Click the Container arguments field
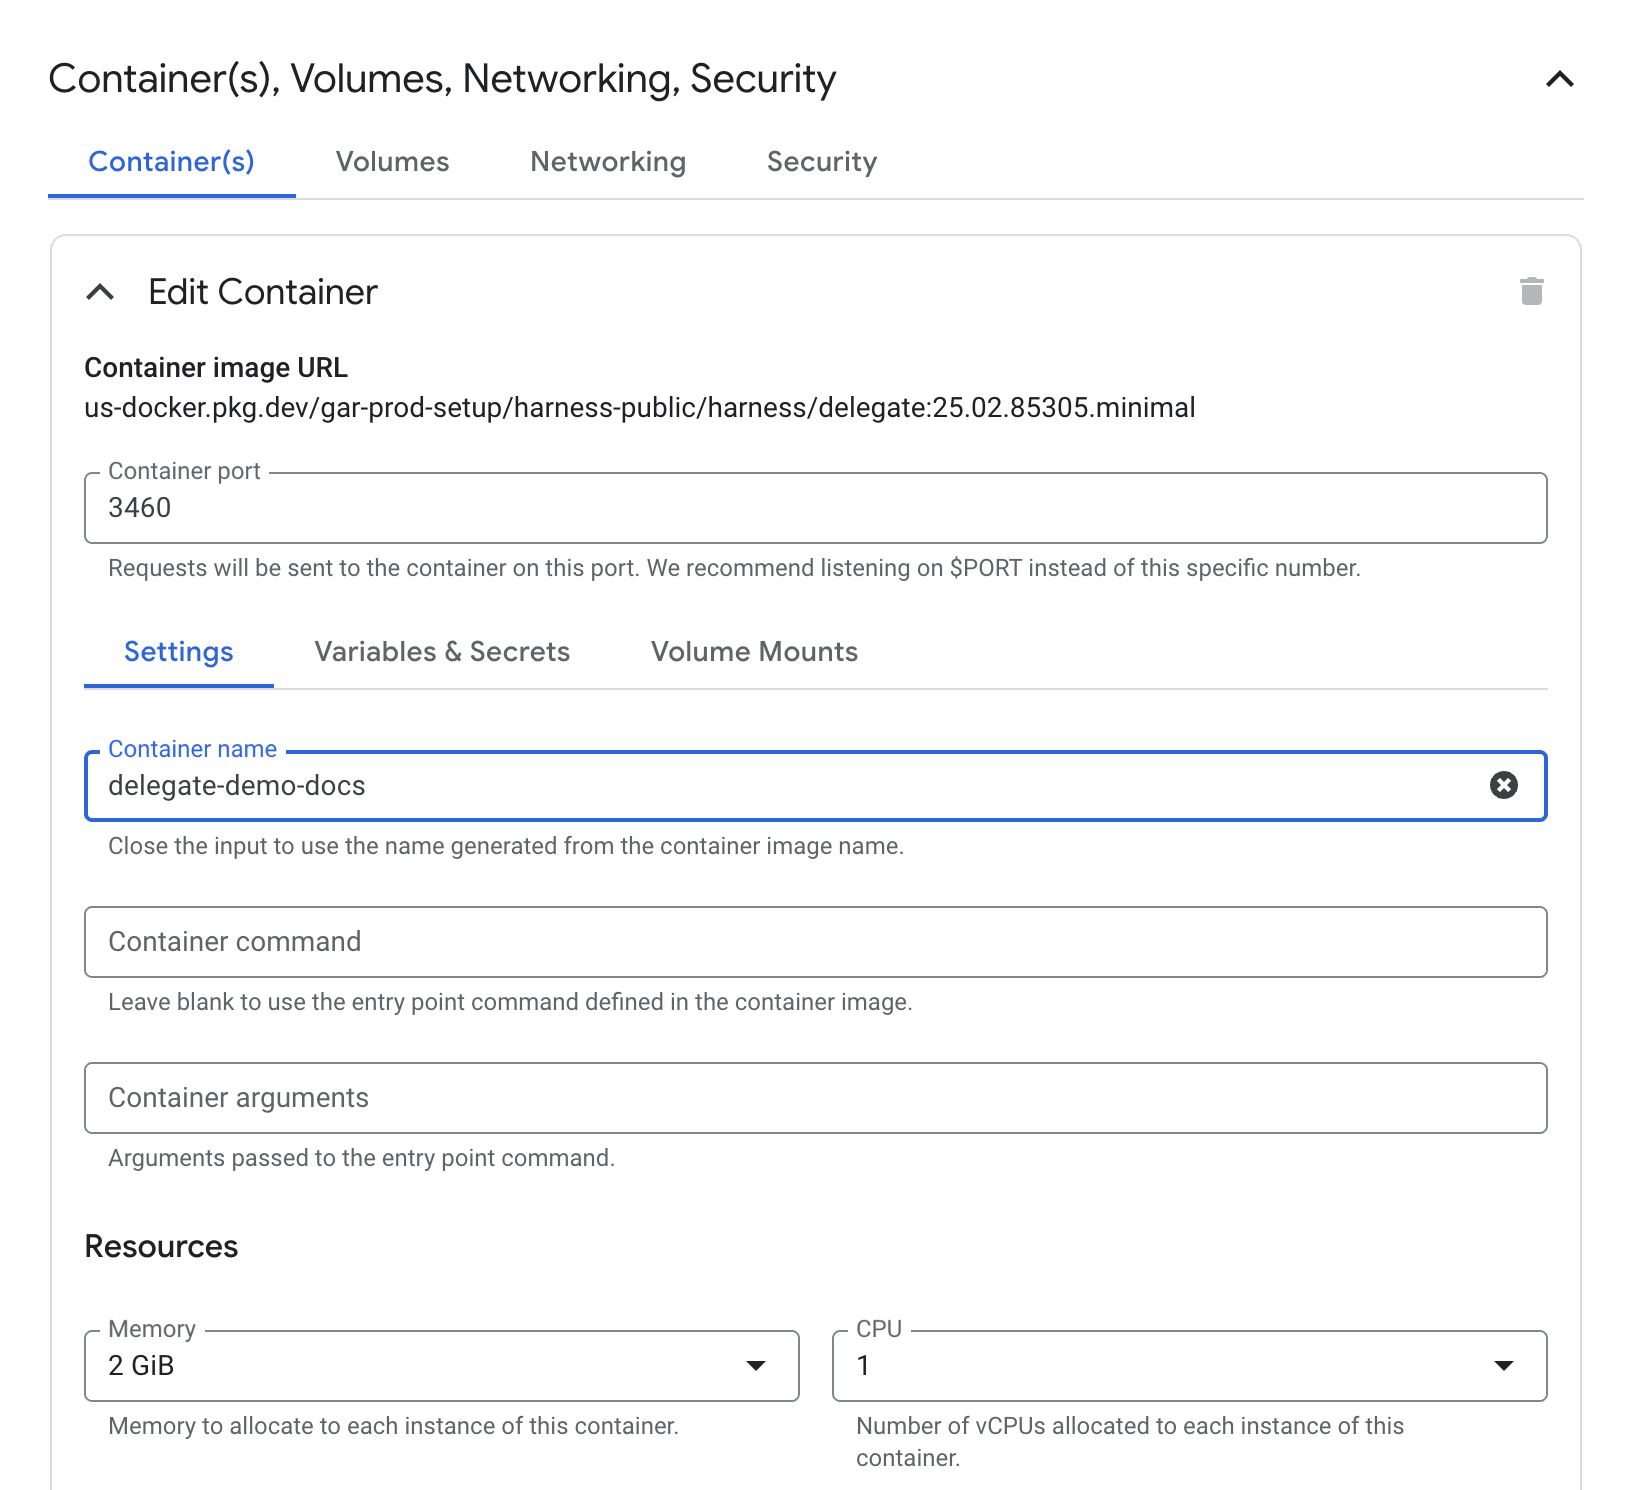 [x=815, y=1098]
